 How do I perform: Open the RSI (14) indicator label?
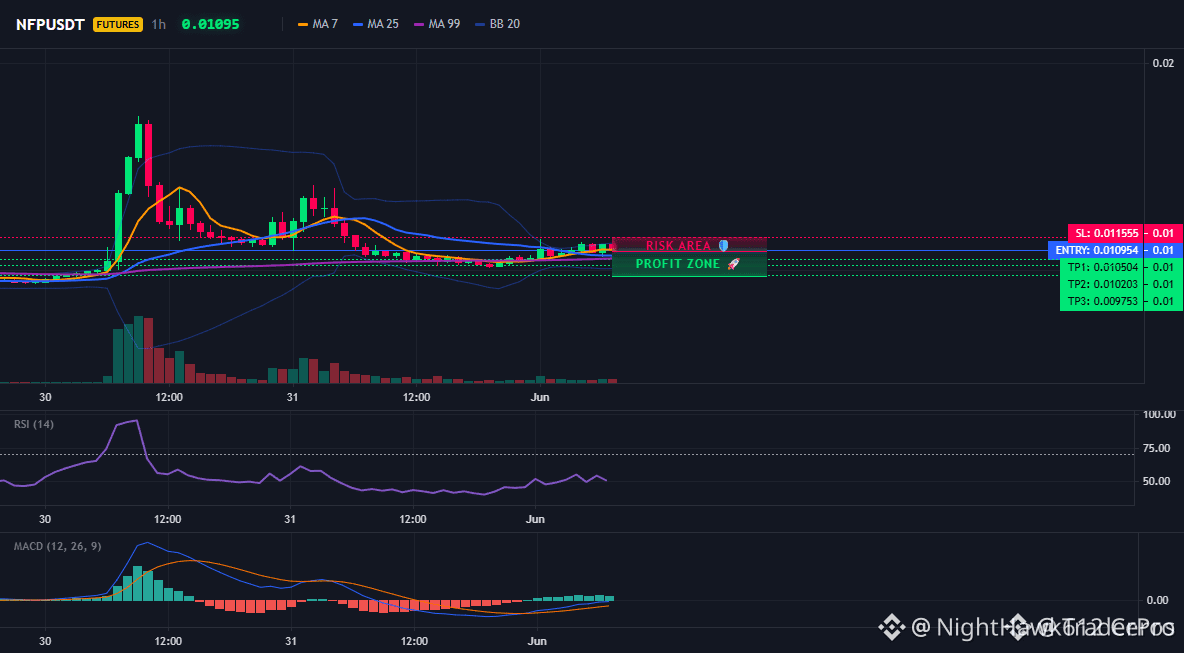click(x=34, y=424)
